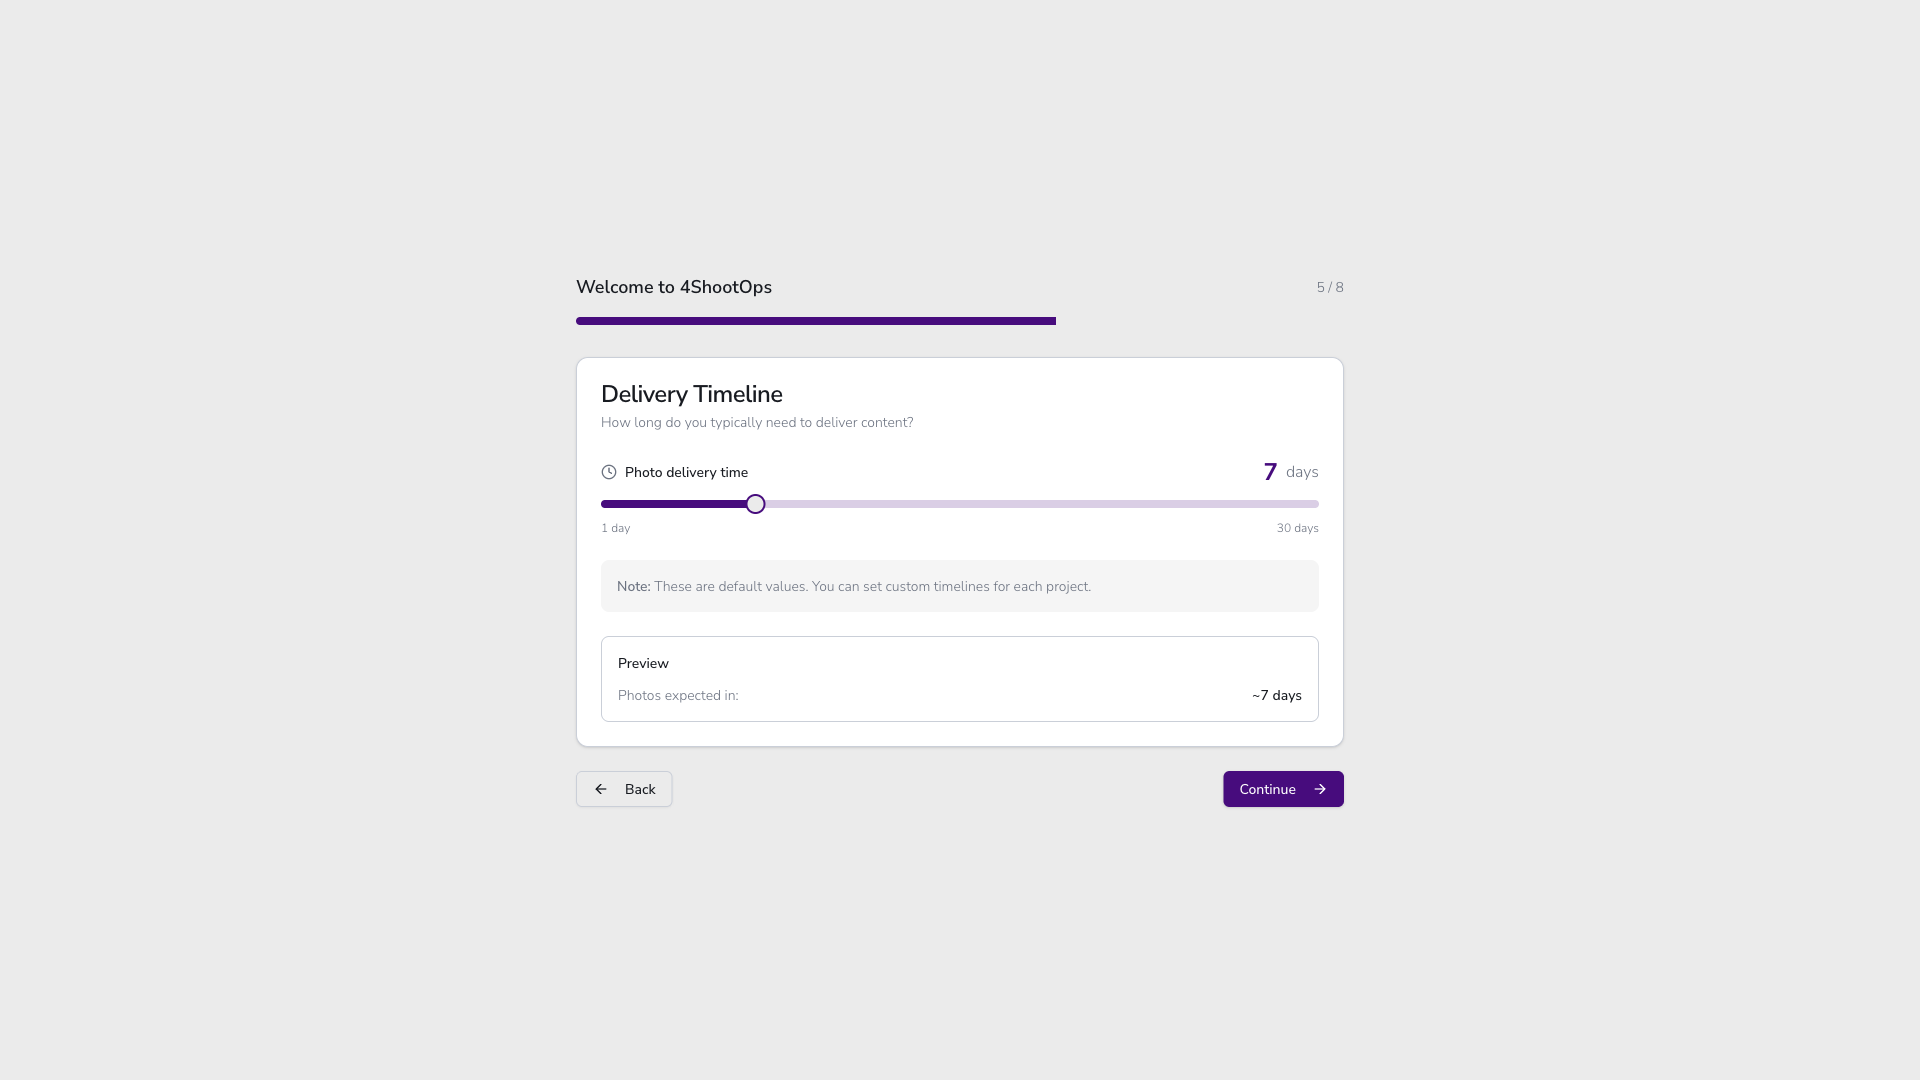Click the Preview heading in preview card
The image size is (1920, 1080).
coord(643,663)
